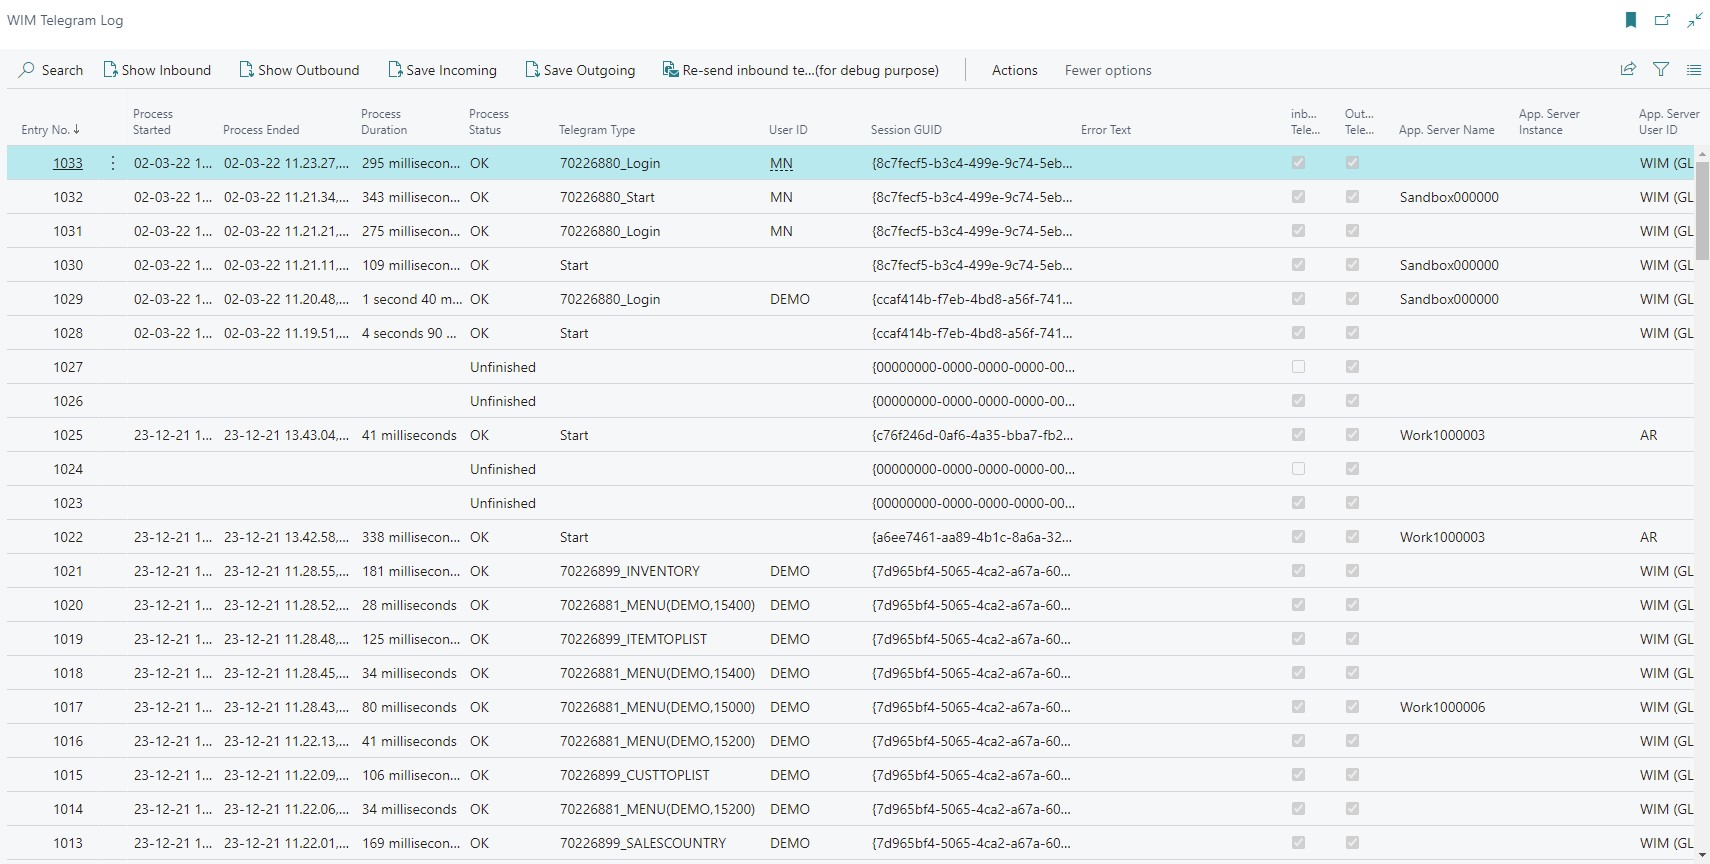Select Fewer options in the action bar
This screenshot has width=1710, height=864.
pos(1108,70)
